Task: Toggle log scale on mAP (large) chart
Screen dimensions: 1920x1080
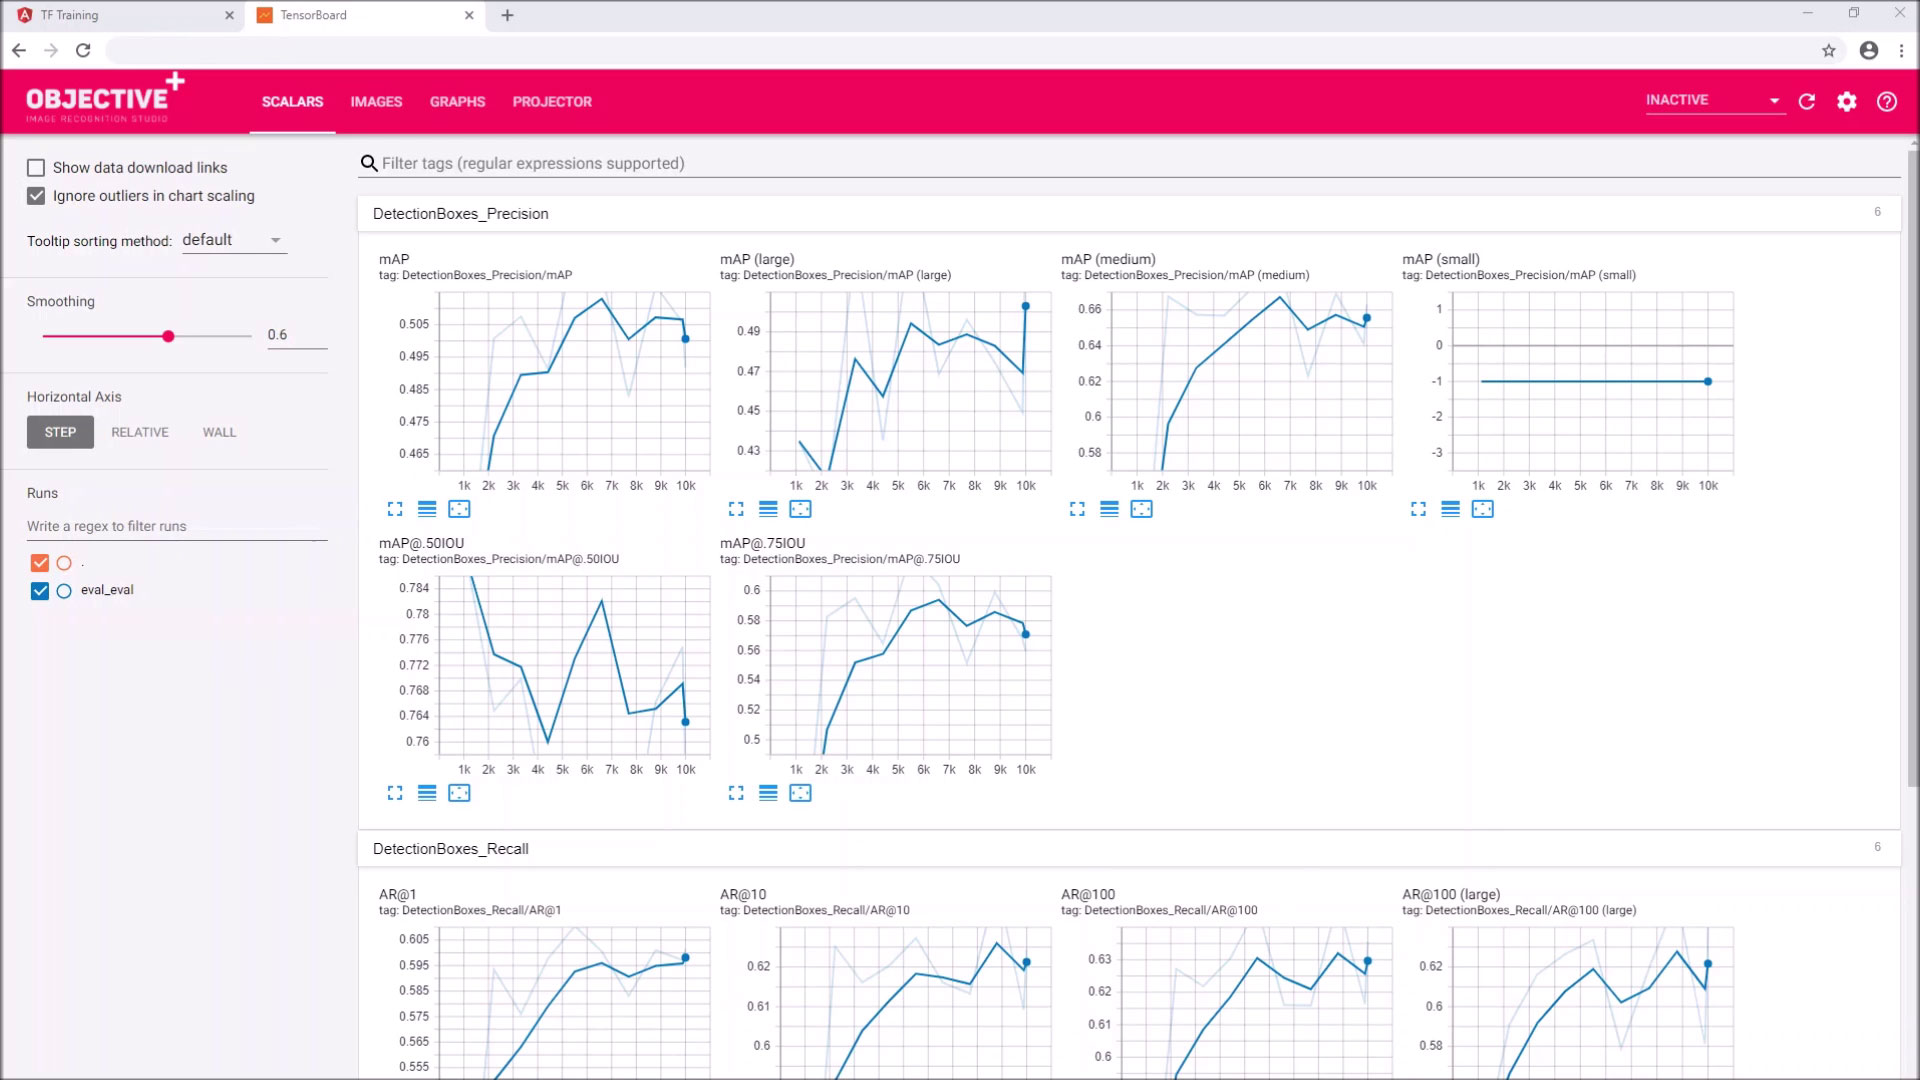Action: click(x=768, y=509)
